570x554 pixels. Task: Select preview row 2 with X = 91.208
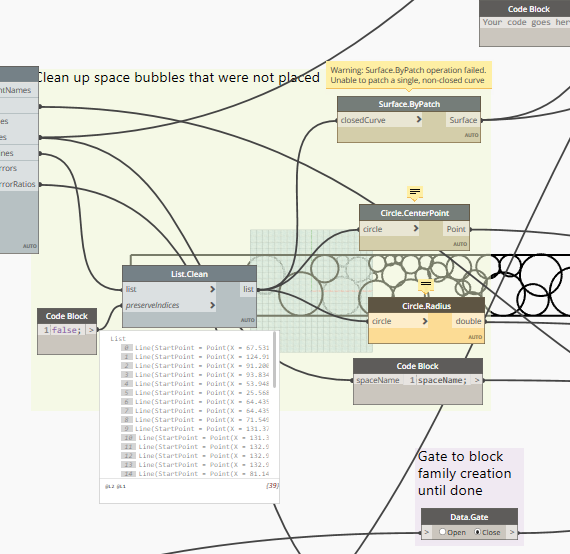click(195, 366)
